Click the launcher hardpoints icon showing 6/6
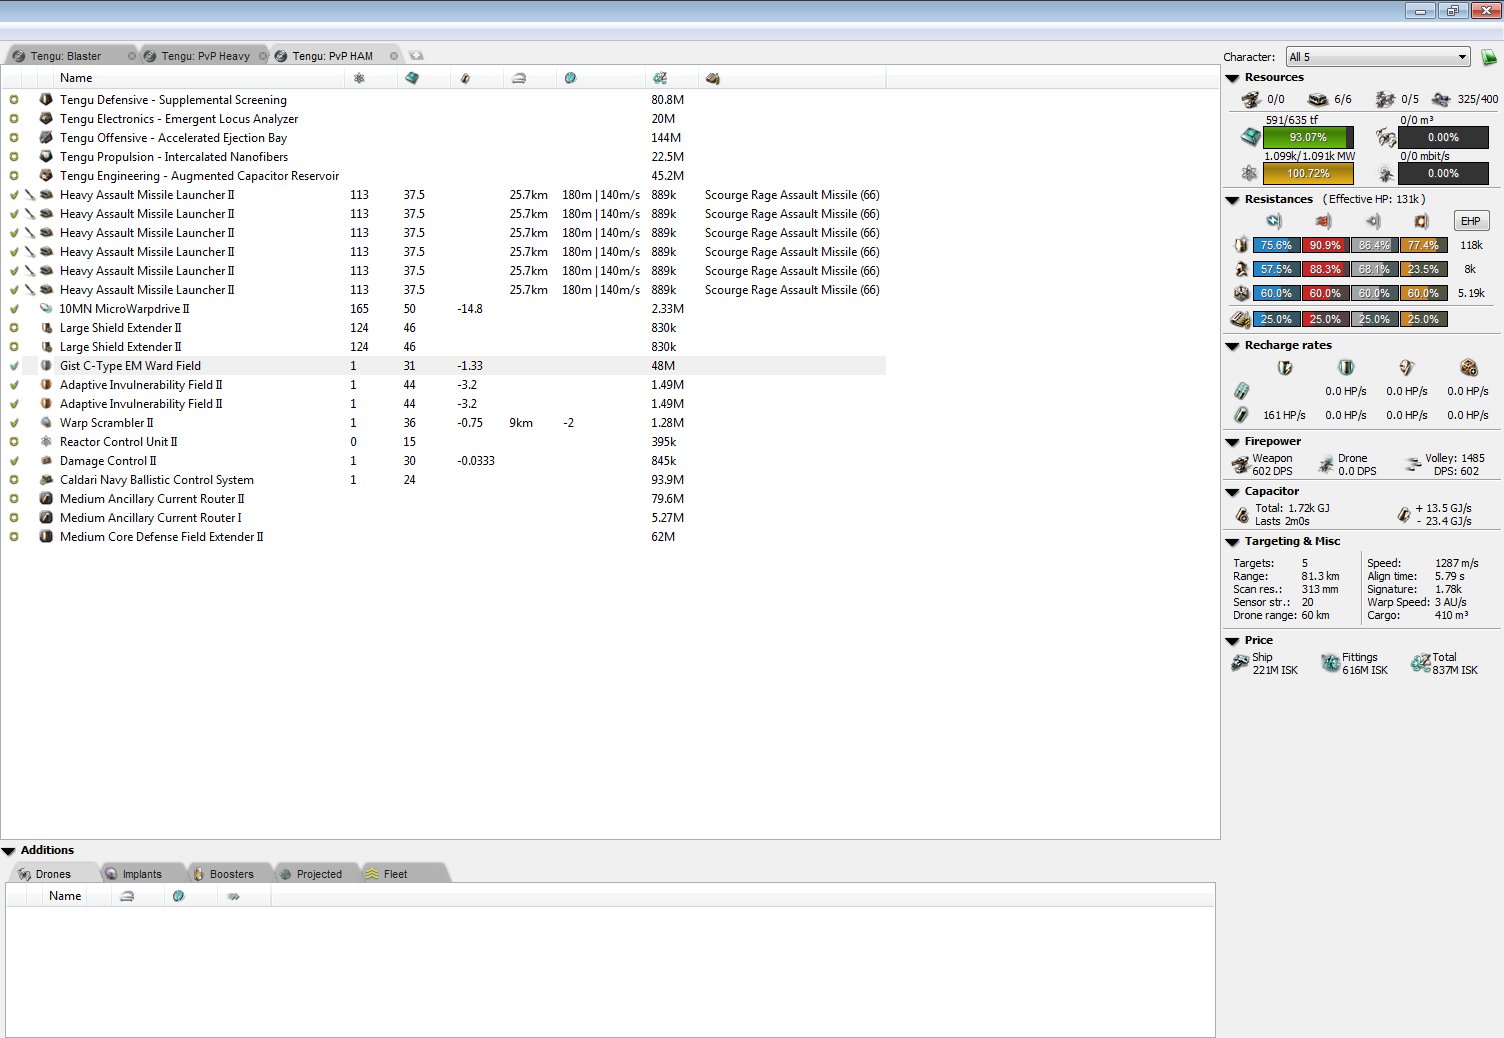The image size is (1504, 1038). tap(1318, 99)
